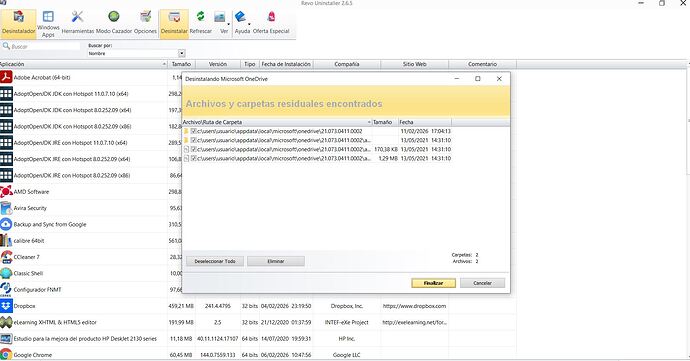The height and width of the screenshot is (361, 690).
Task: Select AdoptOpenJDK JDK con Hotspot 8.0.252.09 (x86)
Action: pos(72,126)
